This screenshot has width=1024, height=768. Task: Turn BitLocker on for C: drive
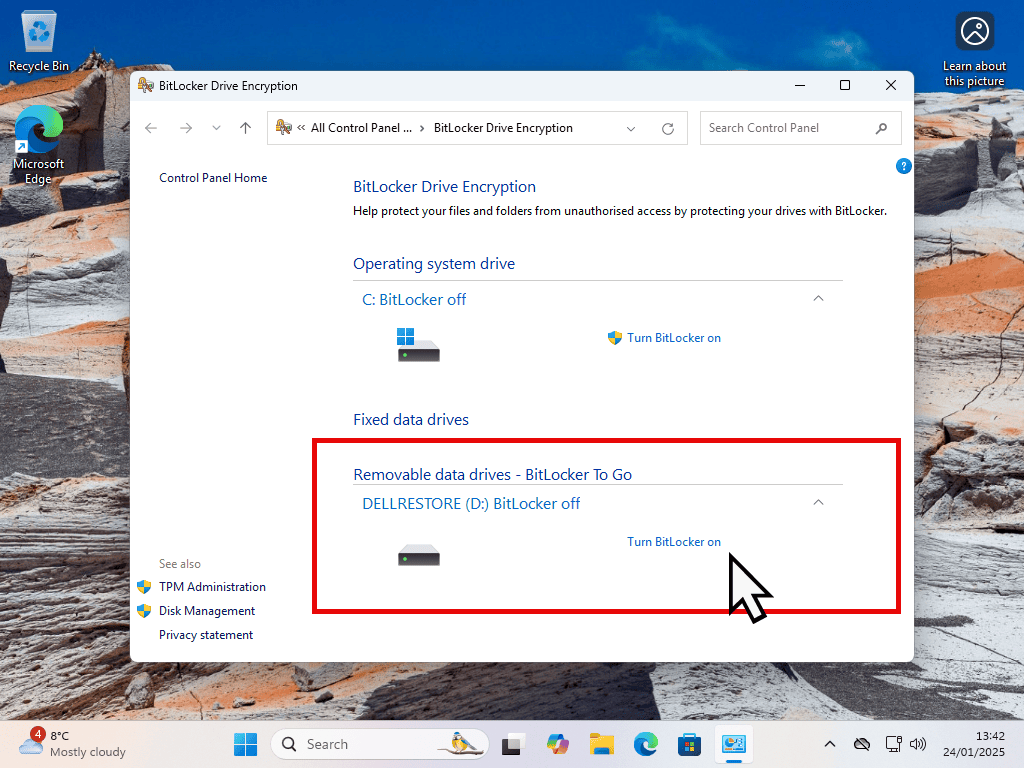(673, 338)
